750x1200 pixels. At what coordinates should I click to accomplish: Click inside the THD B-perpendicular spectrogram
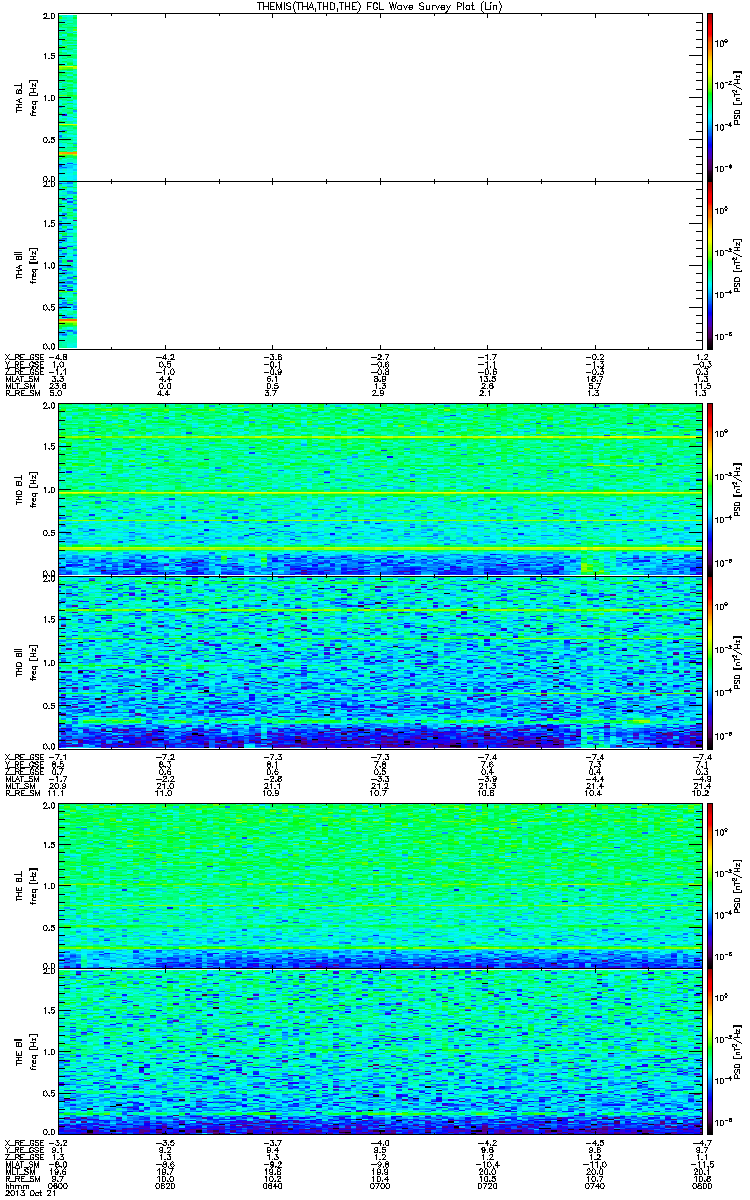tap(381, 488)
